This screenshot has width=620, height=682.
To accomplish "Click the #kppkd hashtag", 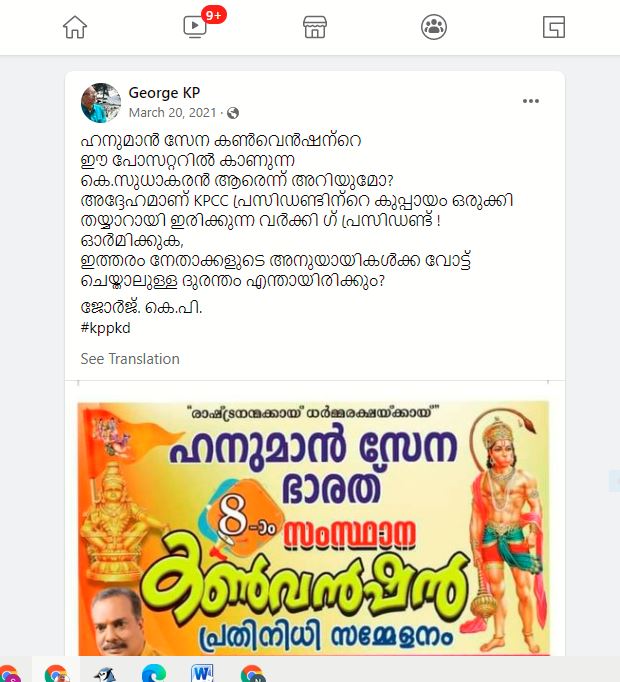I will 105,328.
